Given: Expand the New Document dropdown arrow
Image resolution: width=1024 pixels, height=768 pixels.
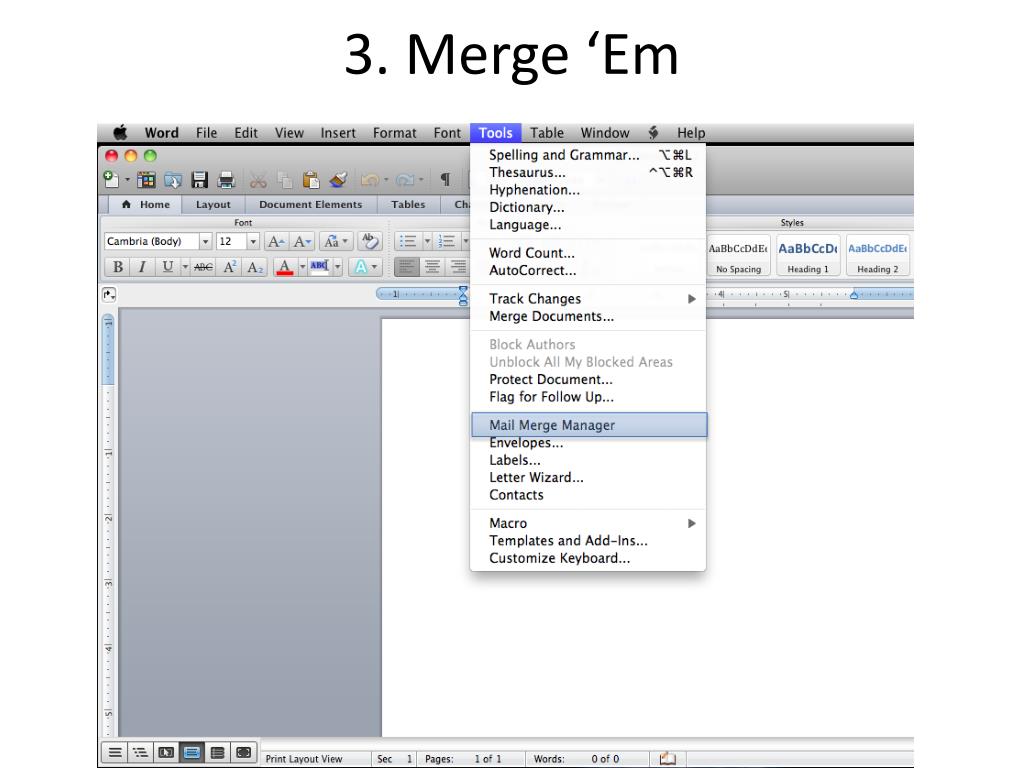Looking at the screenshot, I should [127, 180].
